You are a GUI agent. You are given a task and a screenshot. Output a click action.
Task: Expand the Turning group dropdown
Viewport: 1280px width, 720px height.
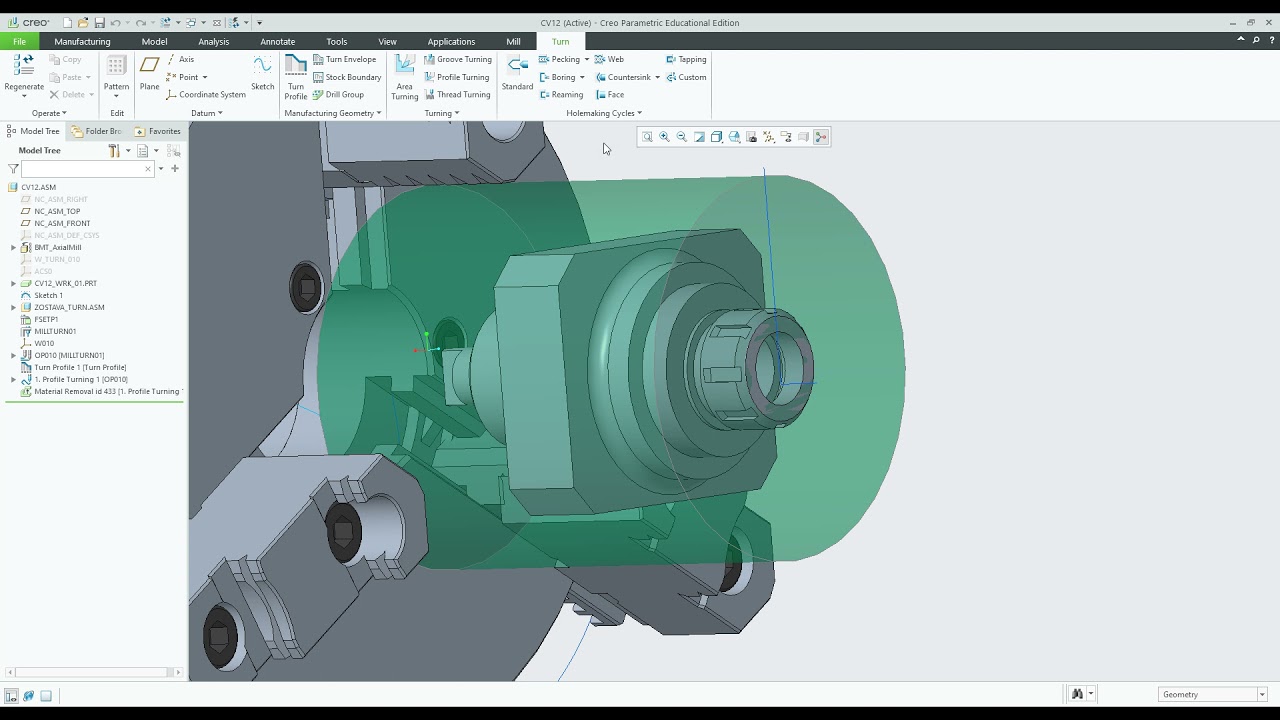442,113
